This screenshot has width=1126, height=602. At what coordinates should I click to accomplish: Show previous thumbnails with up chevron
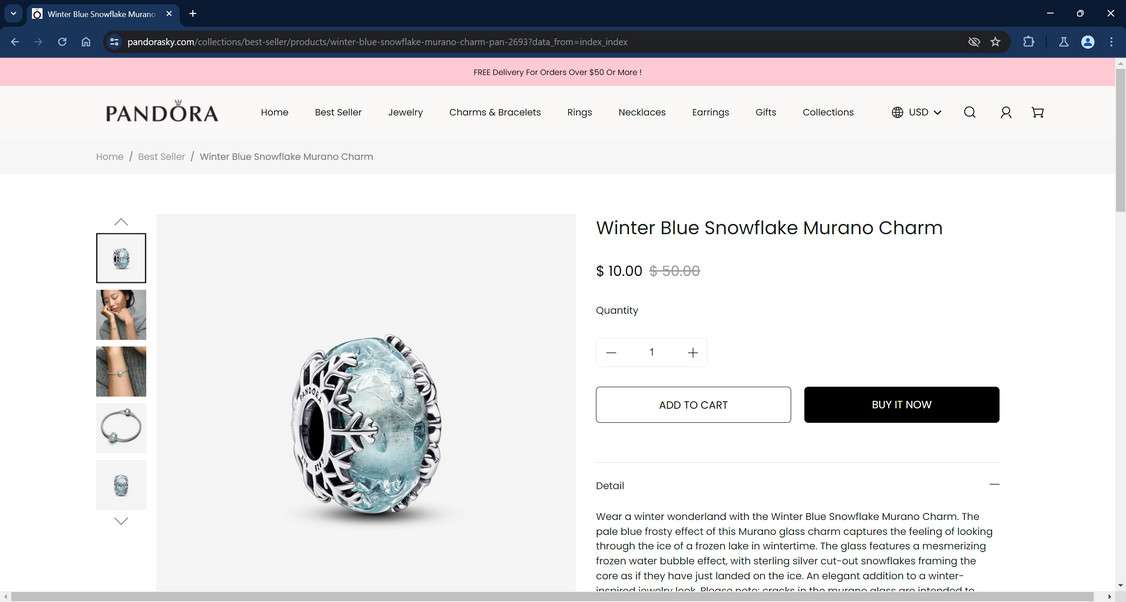click(x=121, y=222)
